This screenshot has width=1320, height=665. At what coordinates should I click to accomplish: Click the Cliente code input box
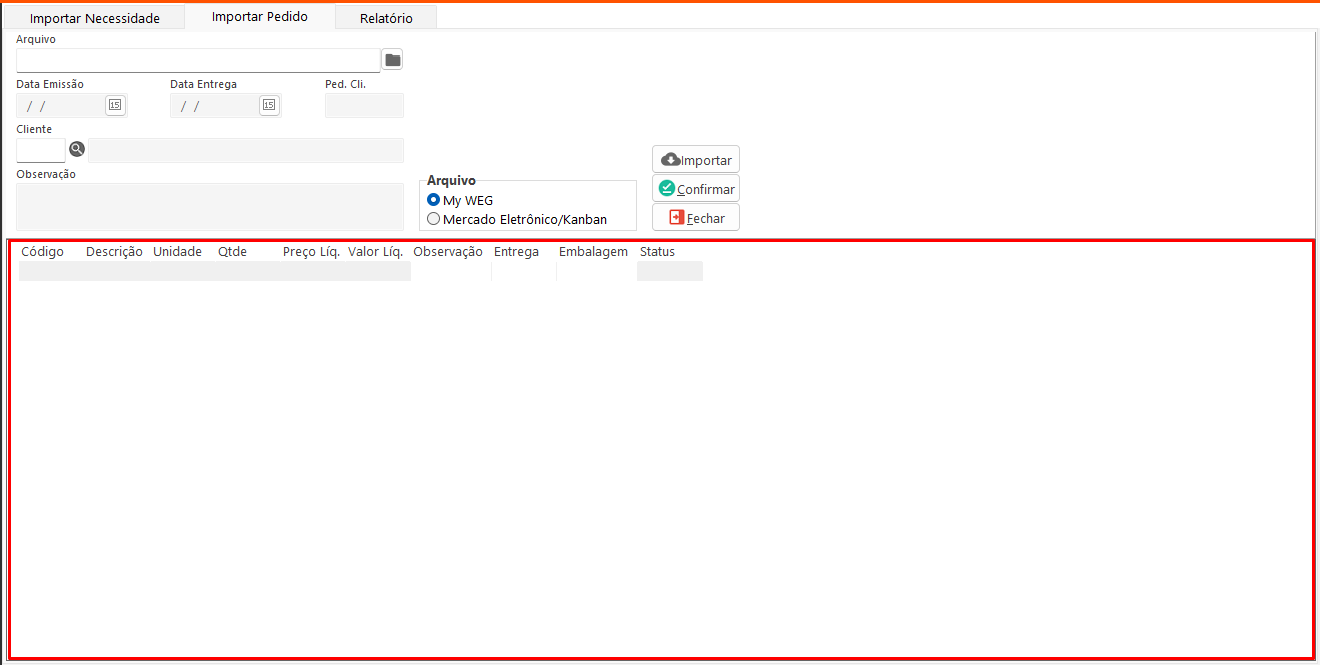pyautogui.click(x=41, y=150)
